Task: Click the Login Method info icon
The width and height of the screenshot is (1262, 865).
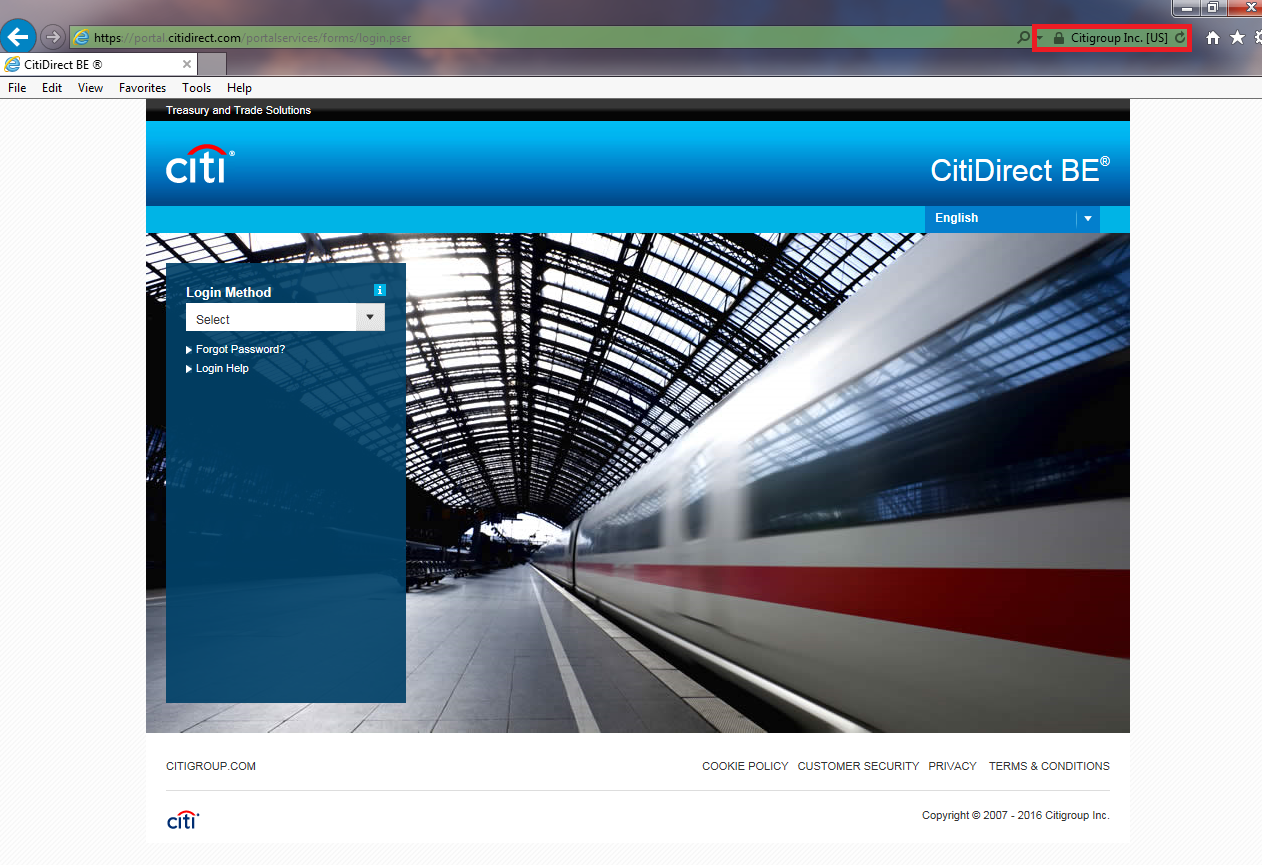Action: tap(379, 290)
